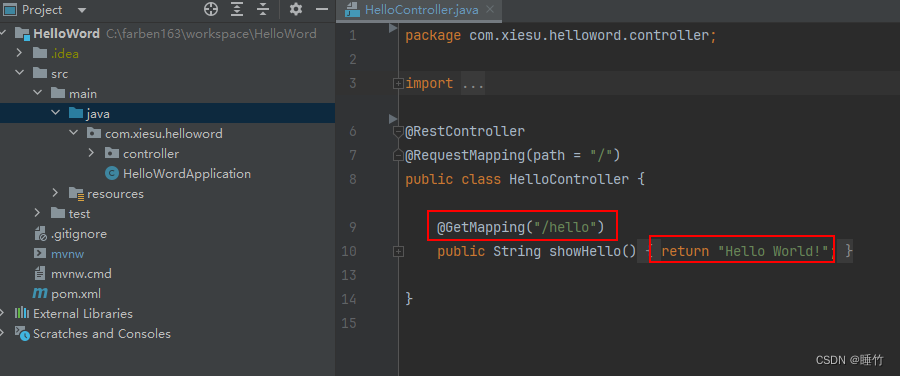This screenshot has height=376, width=900.
Task: Click the controller package folder icon
Action: point(111,153)
